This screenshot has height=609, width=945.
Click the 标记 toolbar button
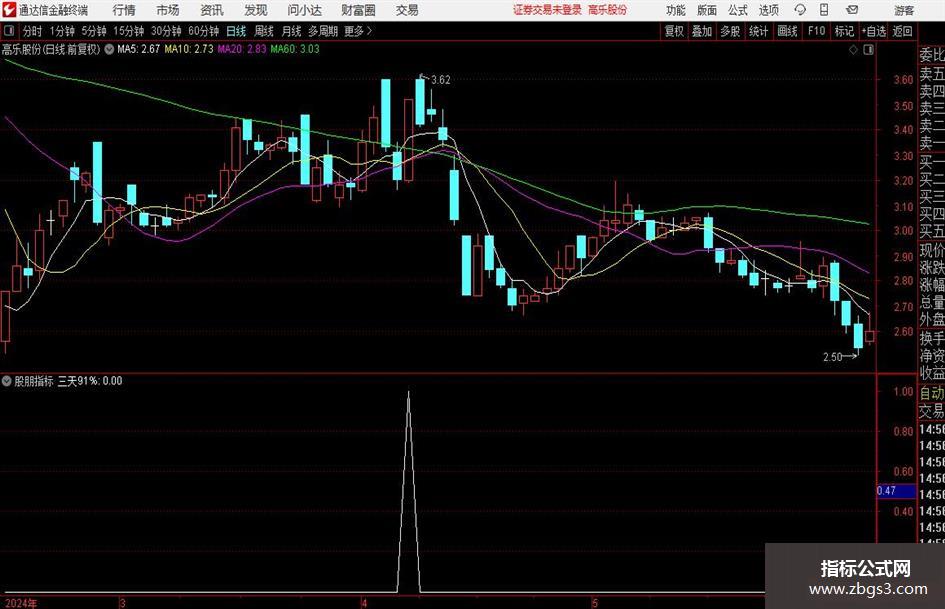coord(844,31)
